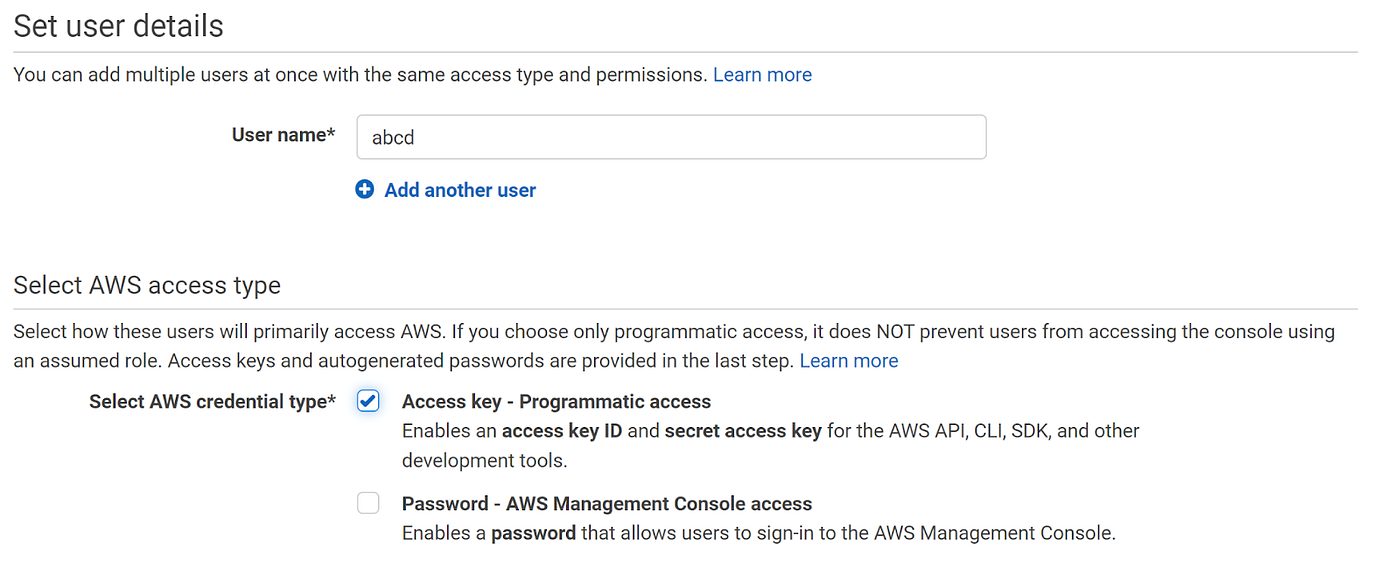Screen dimensions: 1400x583
Task: Click the checkmark icon in the selected checkbox
Action: (368, 401)
